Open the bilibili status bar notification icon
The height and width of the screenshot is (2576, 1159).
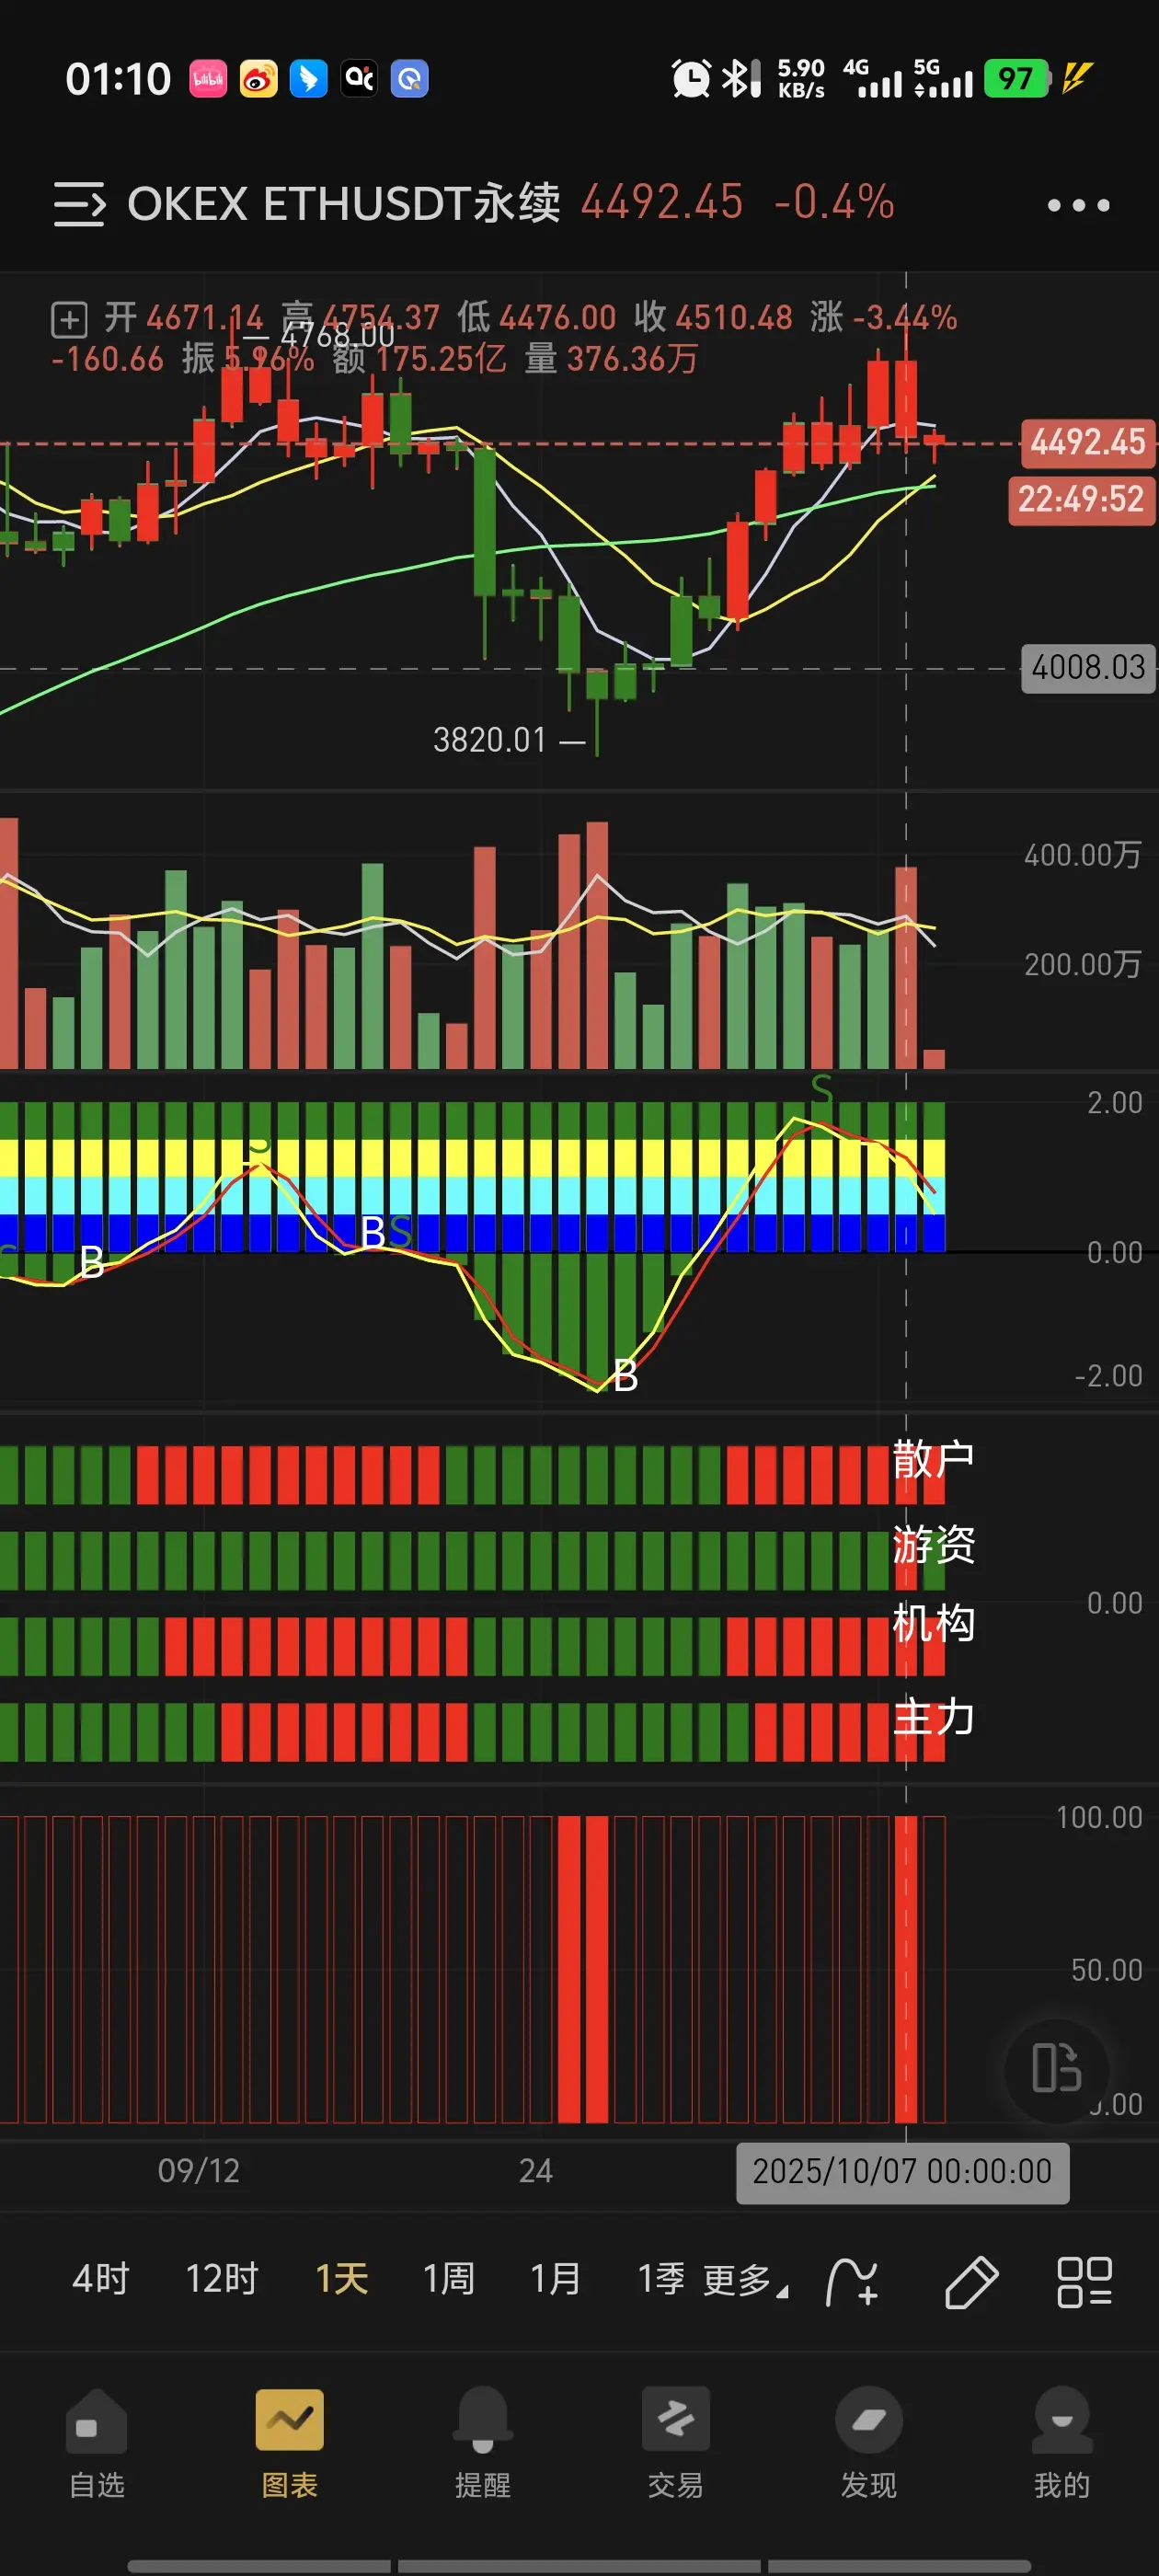tap(208, 79)
